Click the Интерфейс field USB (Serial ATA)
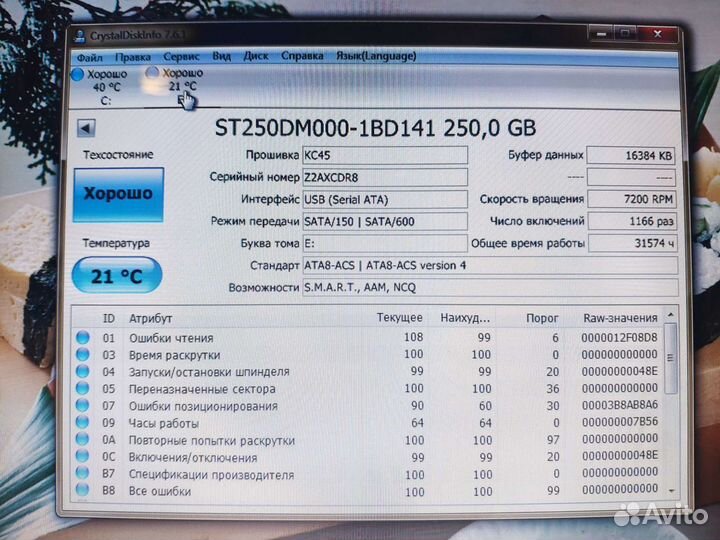This screenshot has height=540, width=720. pyautogui.click(x=385, y=199)
